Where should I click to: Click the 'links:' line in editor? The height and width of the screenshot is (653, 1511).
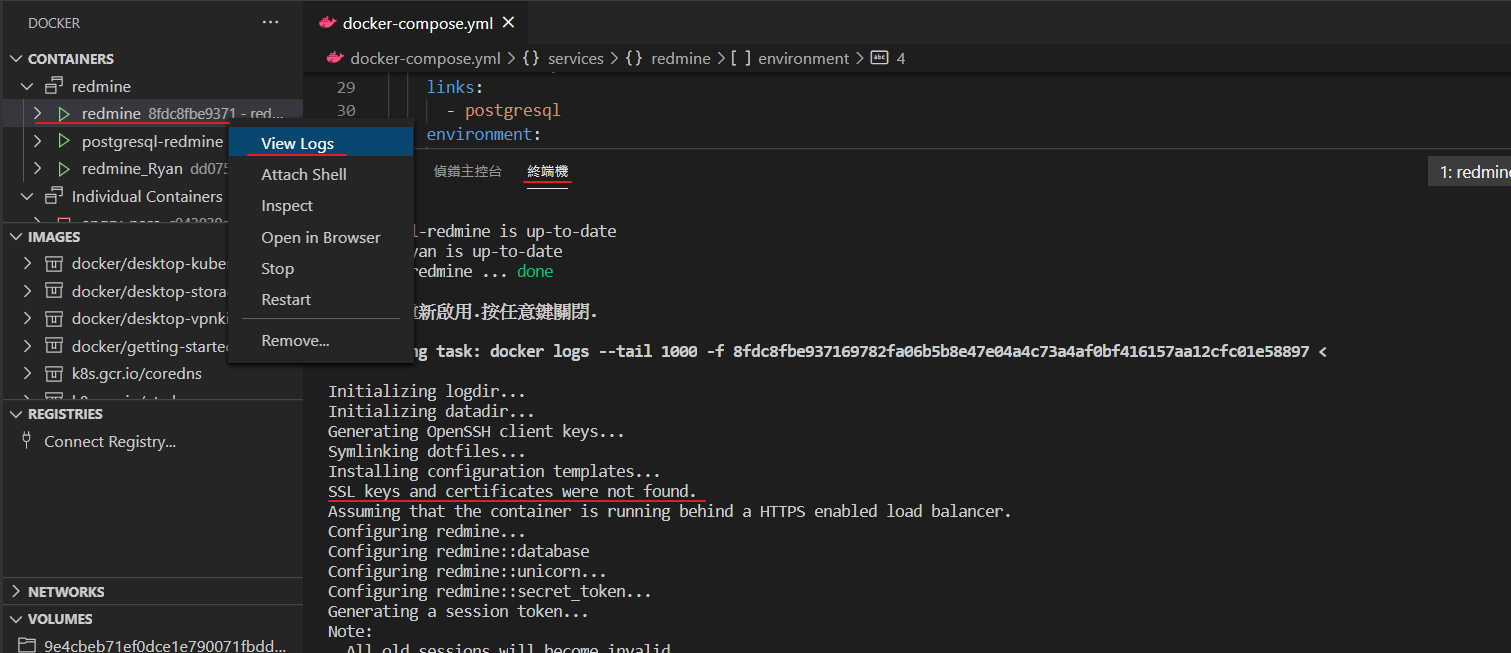click(455, 87)
